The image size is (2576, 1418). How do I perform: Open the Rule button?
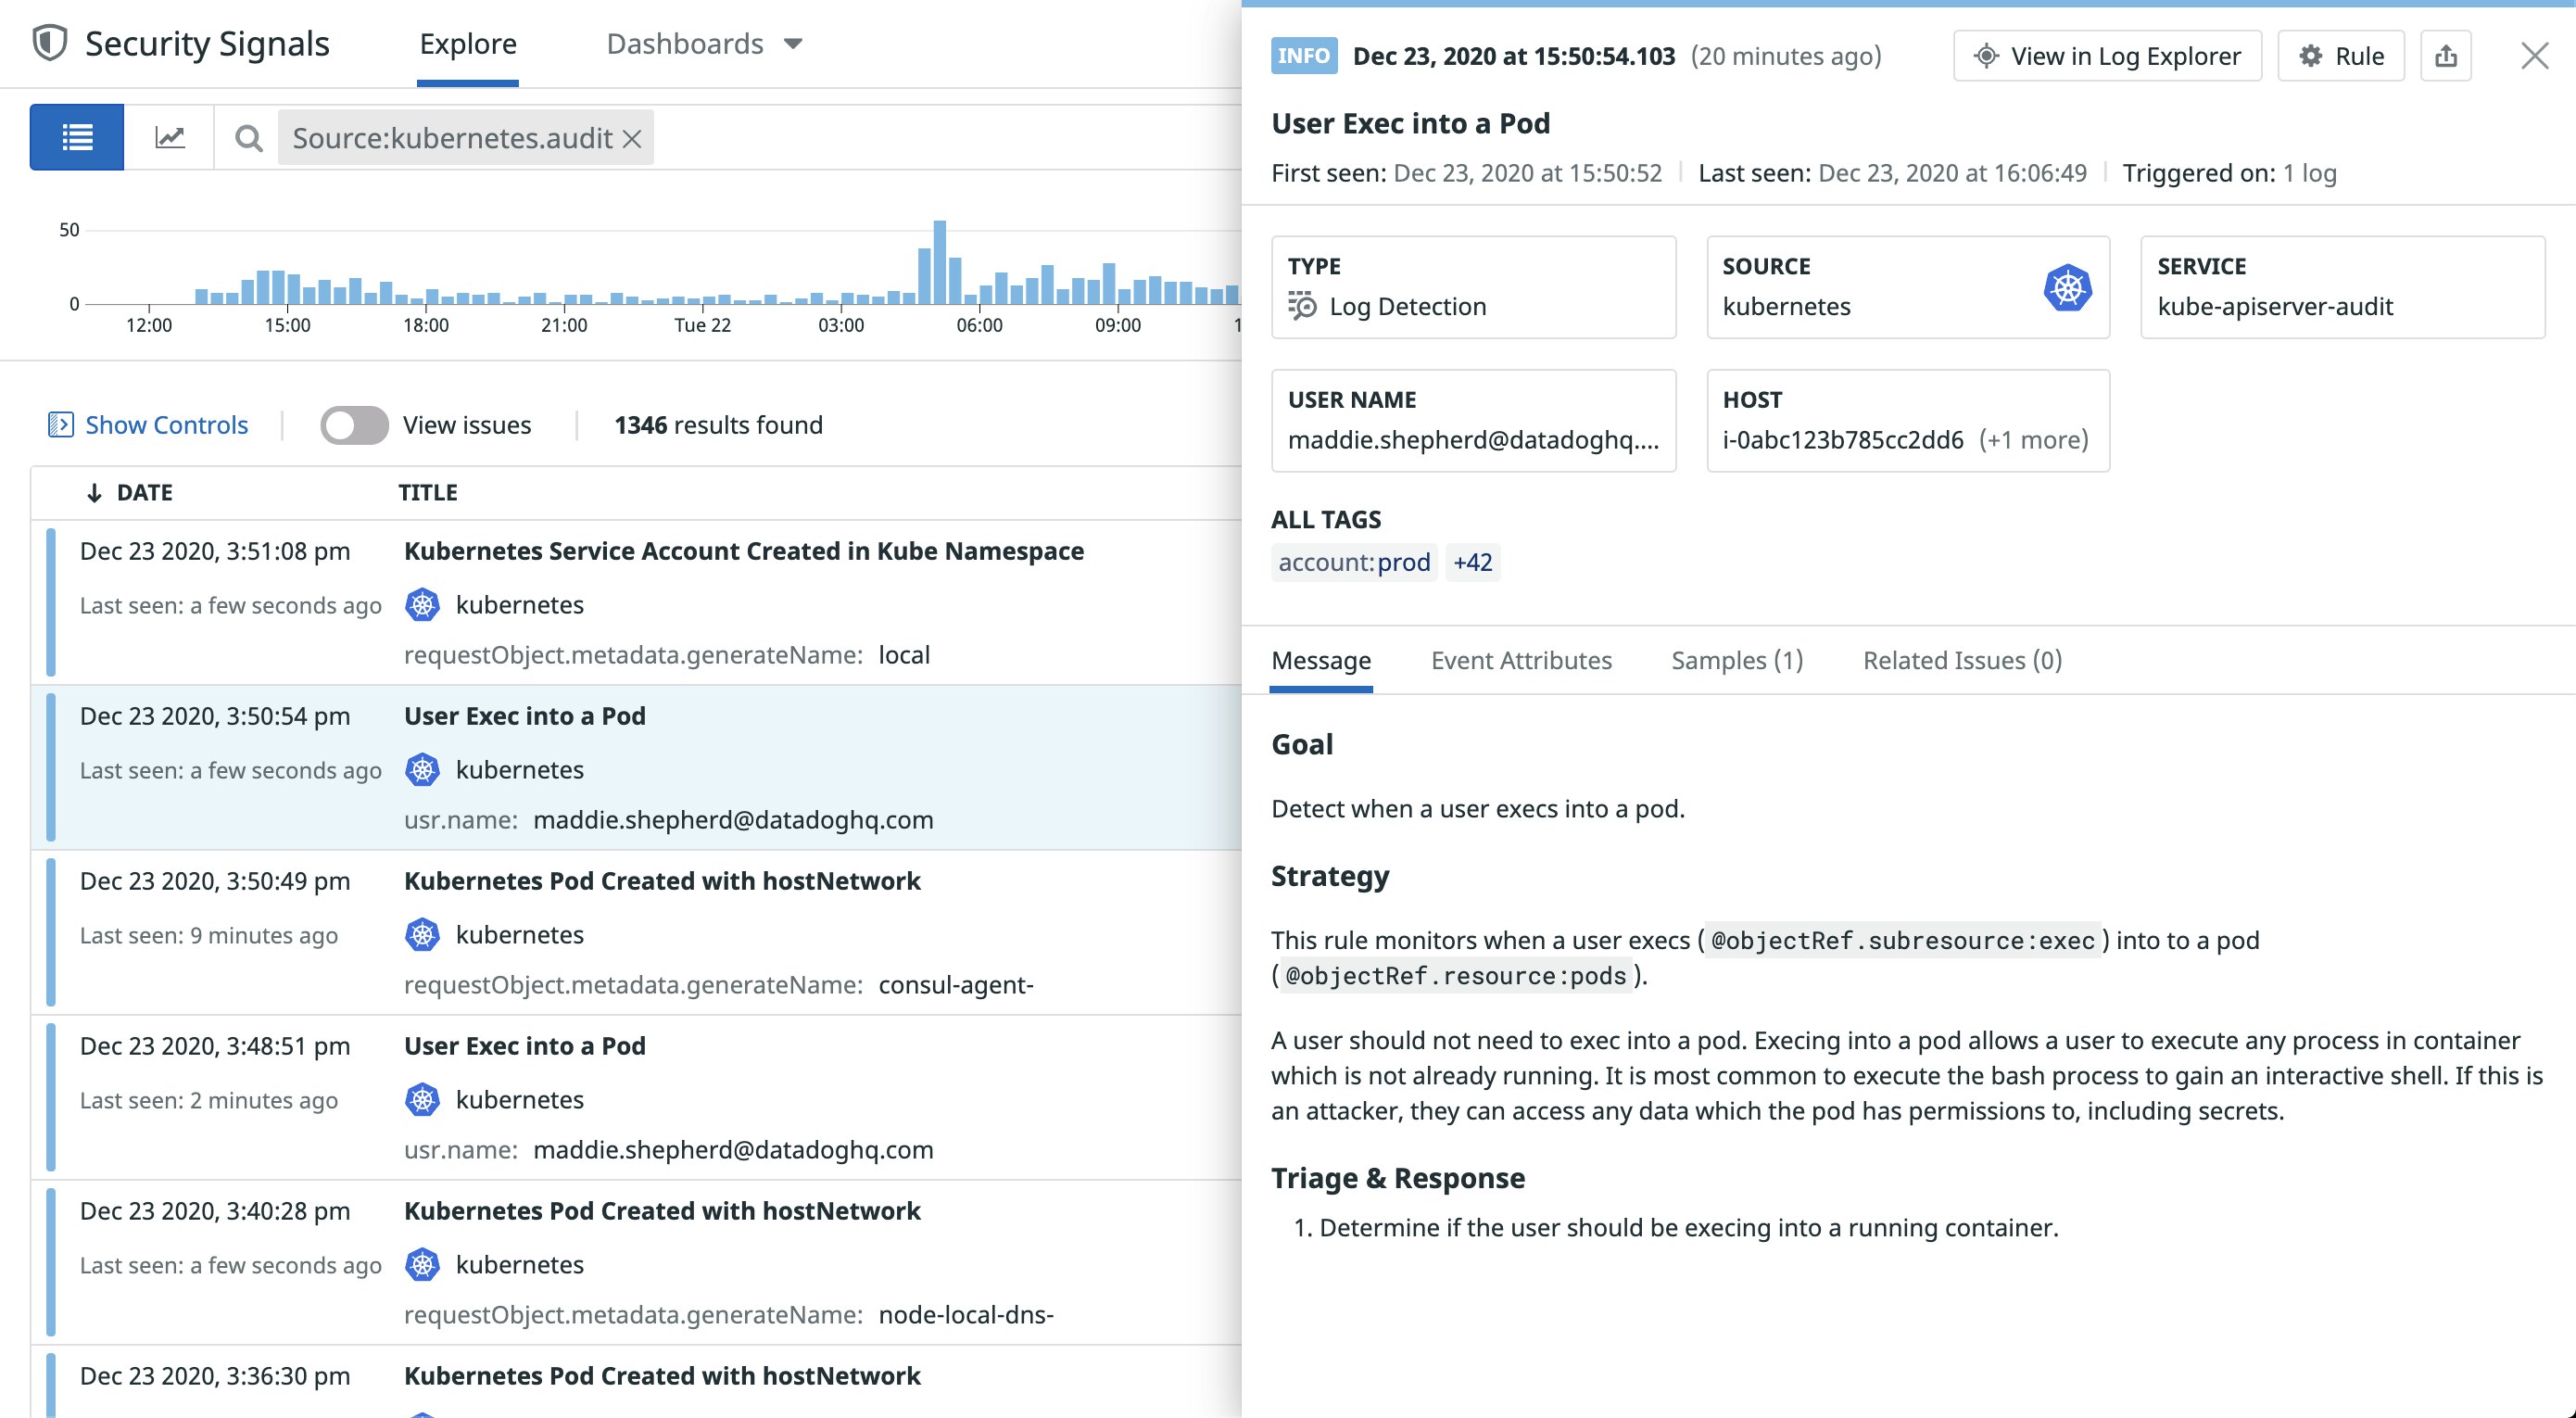pos(2340,56)
